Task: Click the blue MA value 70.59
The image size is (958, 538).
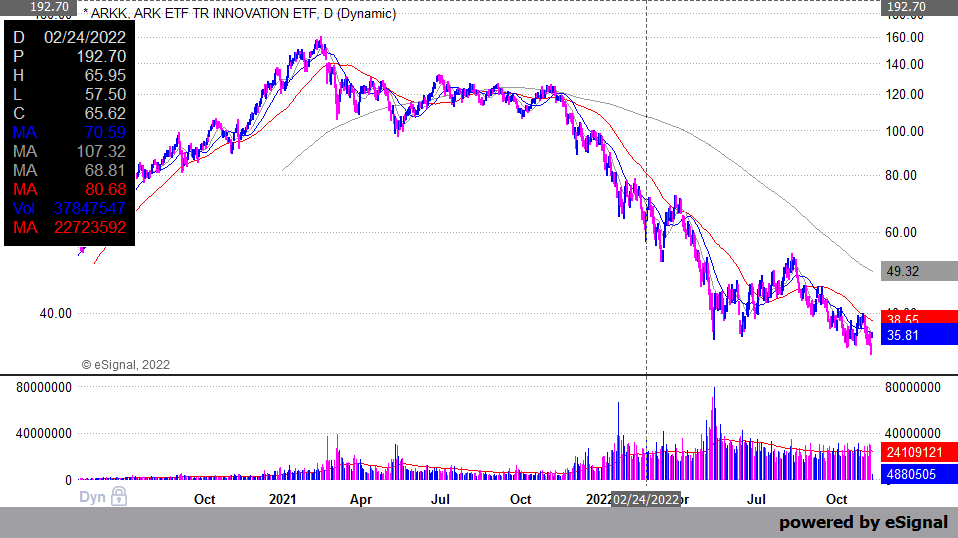Action: 105,132
